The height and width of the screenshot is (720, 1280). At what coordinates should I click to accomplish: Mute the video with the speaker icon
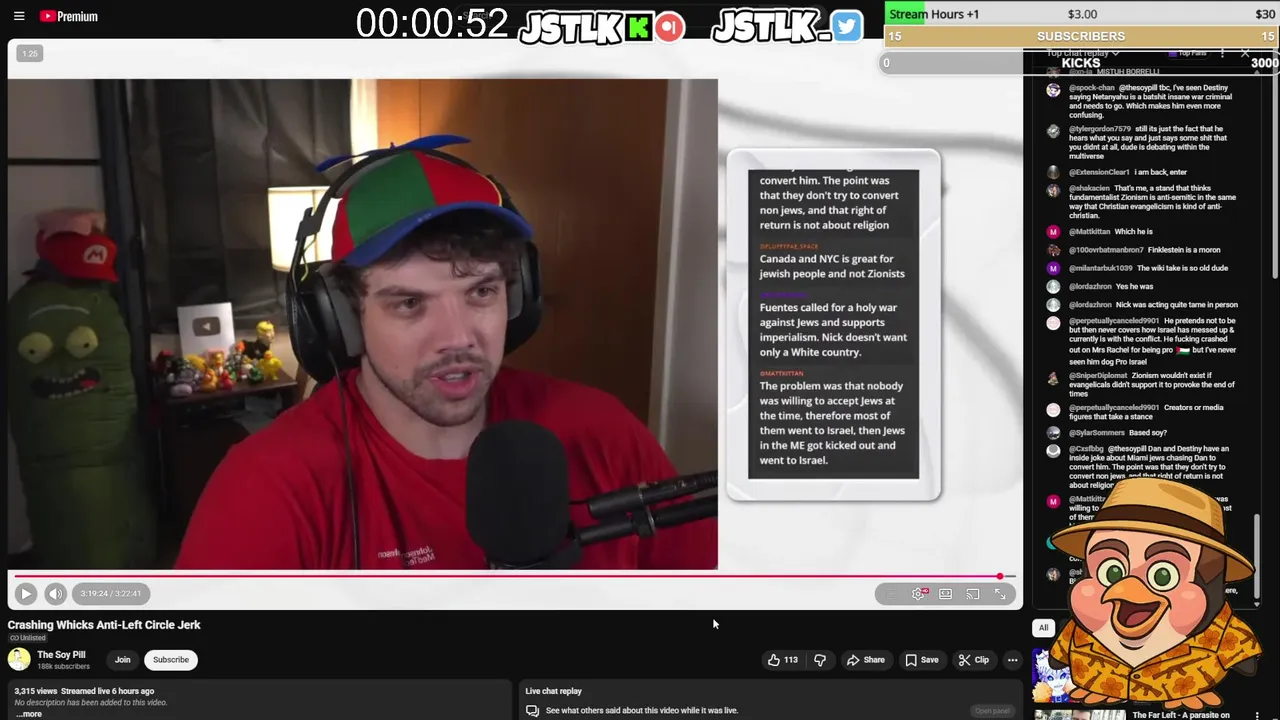point(56,593)
